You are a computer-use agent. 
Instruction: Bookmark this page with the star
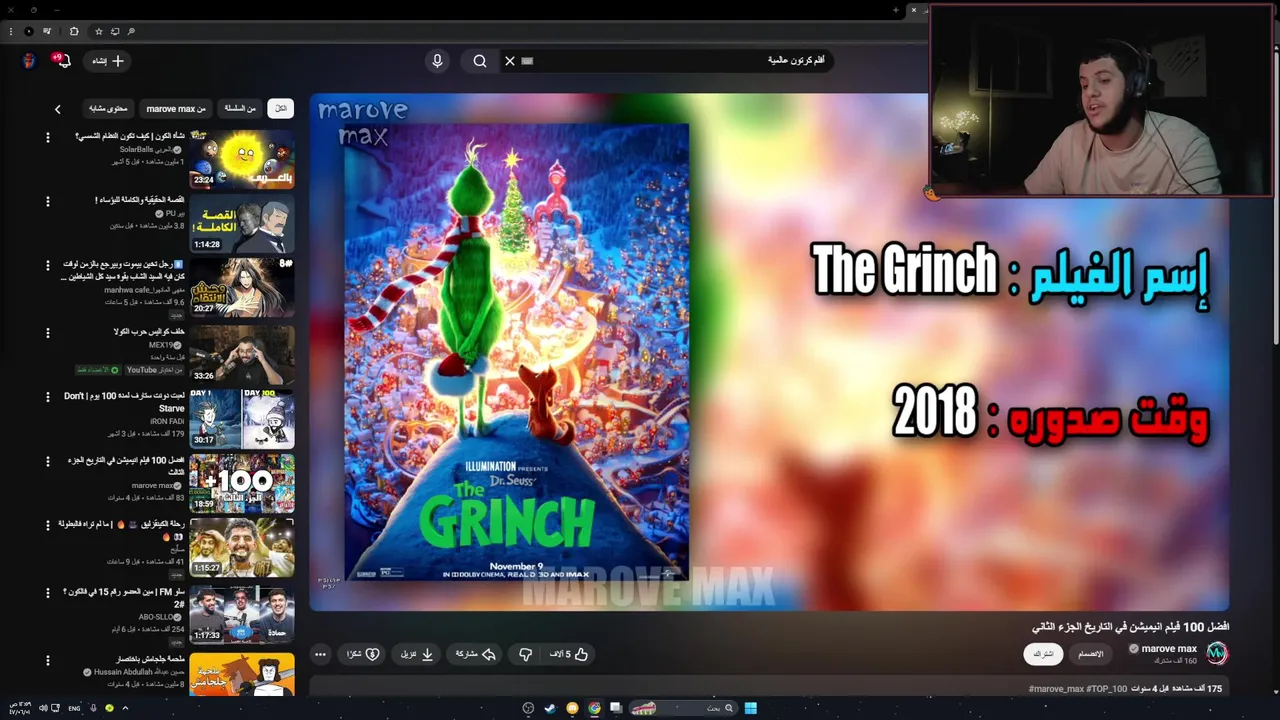pyautogui.click(x=98, y=32)
